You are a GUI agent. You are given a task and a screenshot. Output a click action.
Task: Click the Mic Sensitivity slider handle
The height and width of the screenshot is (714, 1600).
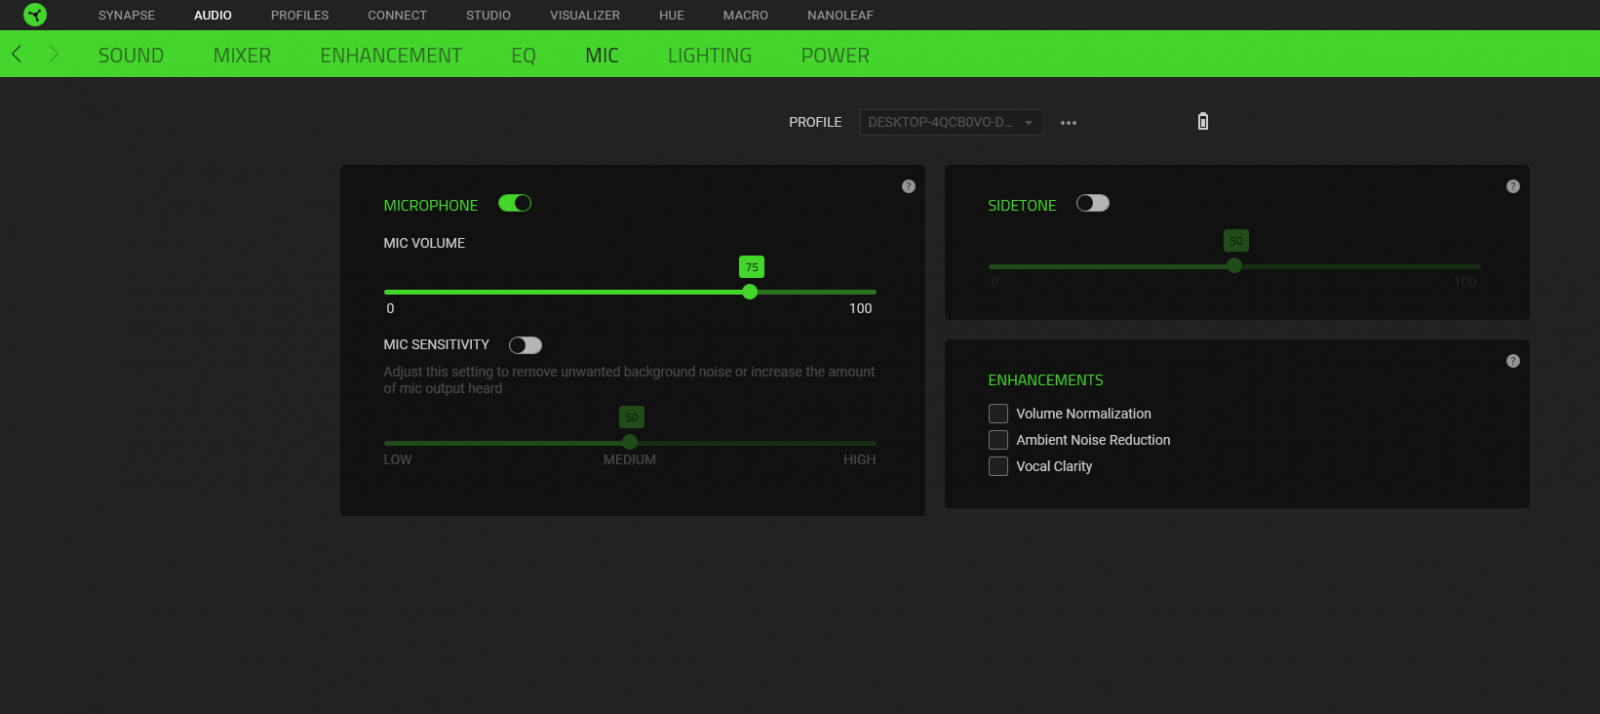point(630,442)
